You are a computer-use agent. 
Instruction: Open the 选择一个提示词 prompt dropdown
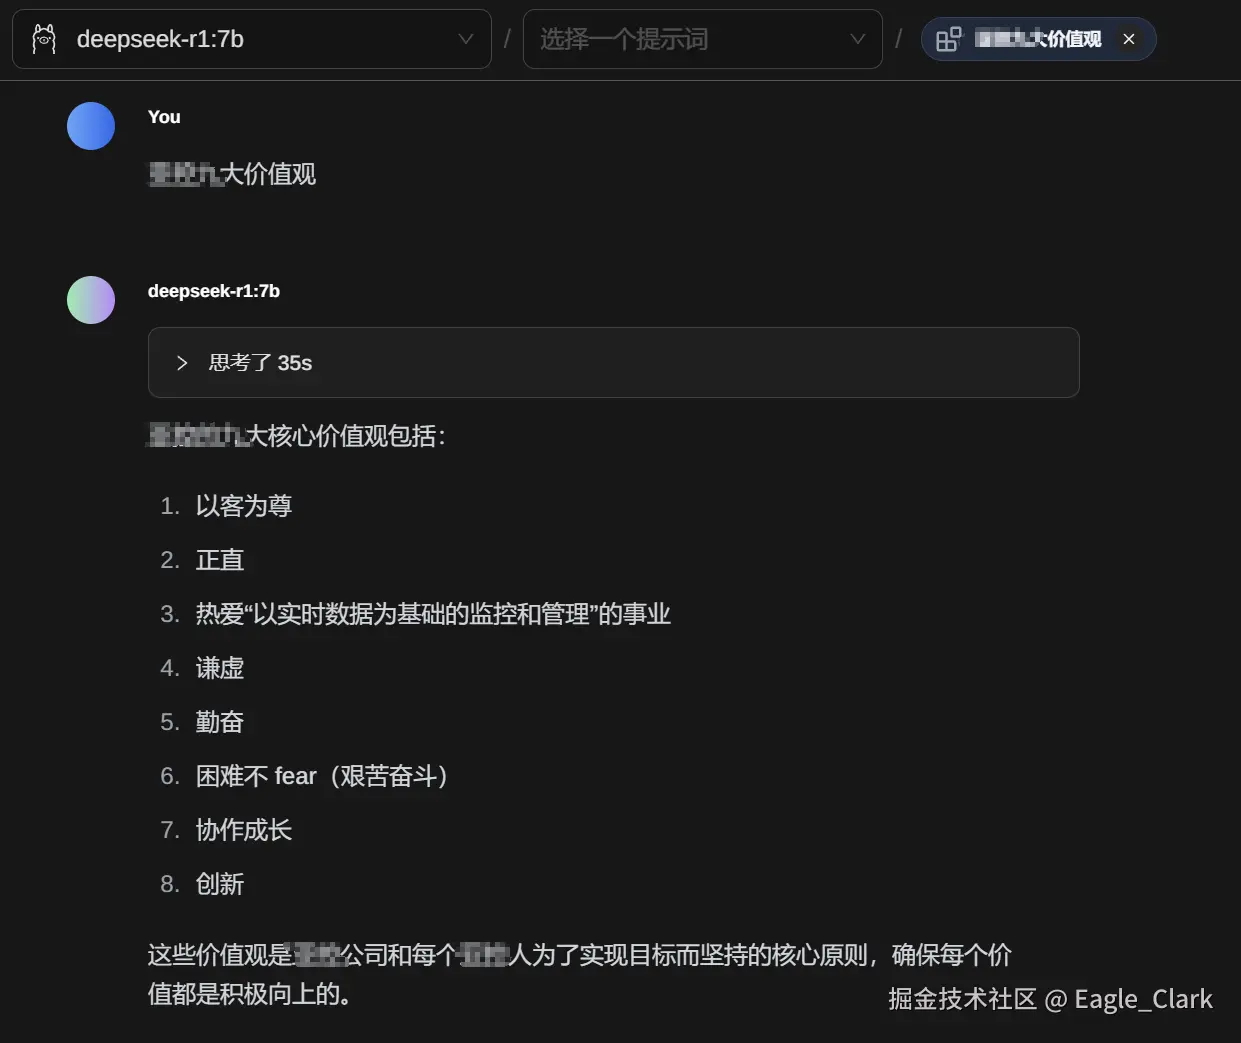point(702,39)
